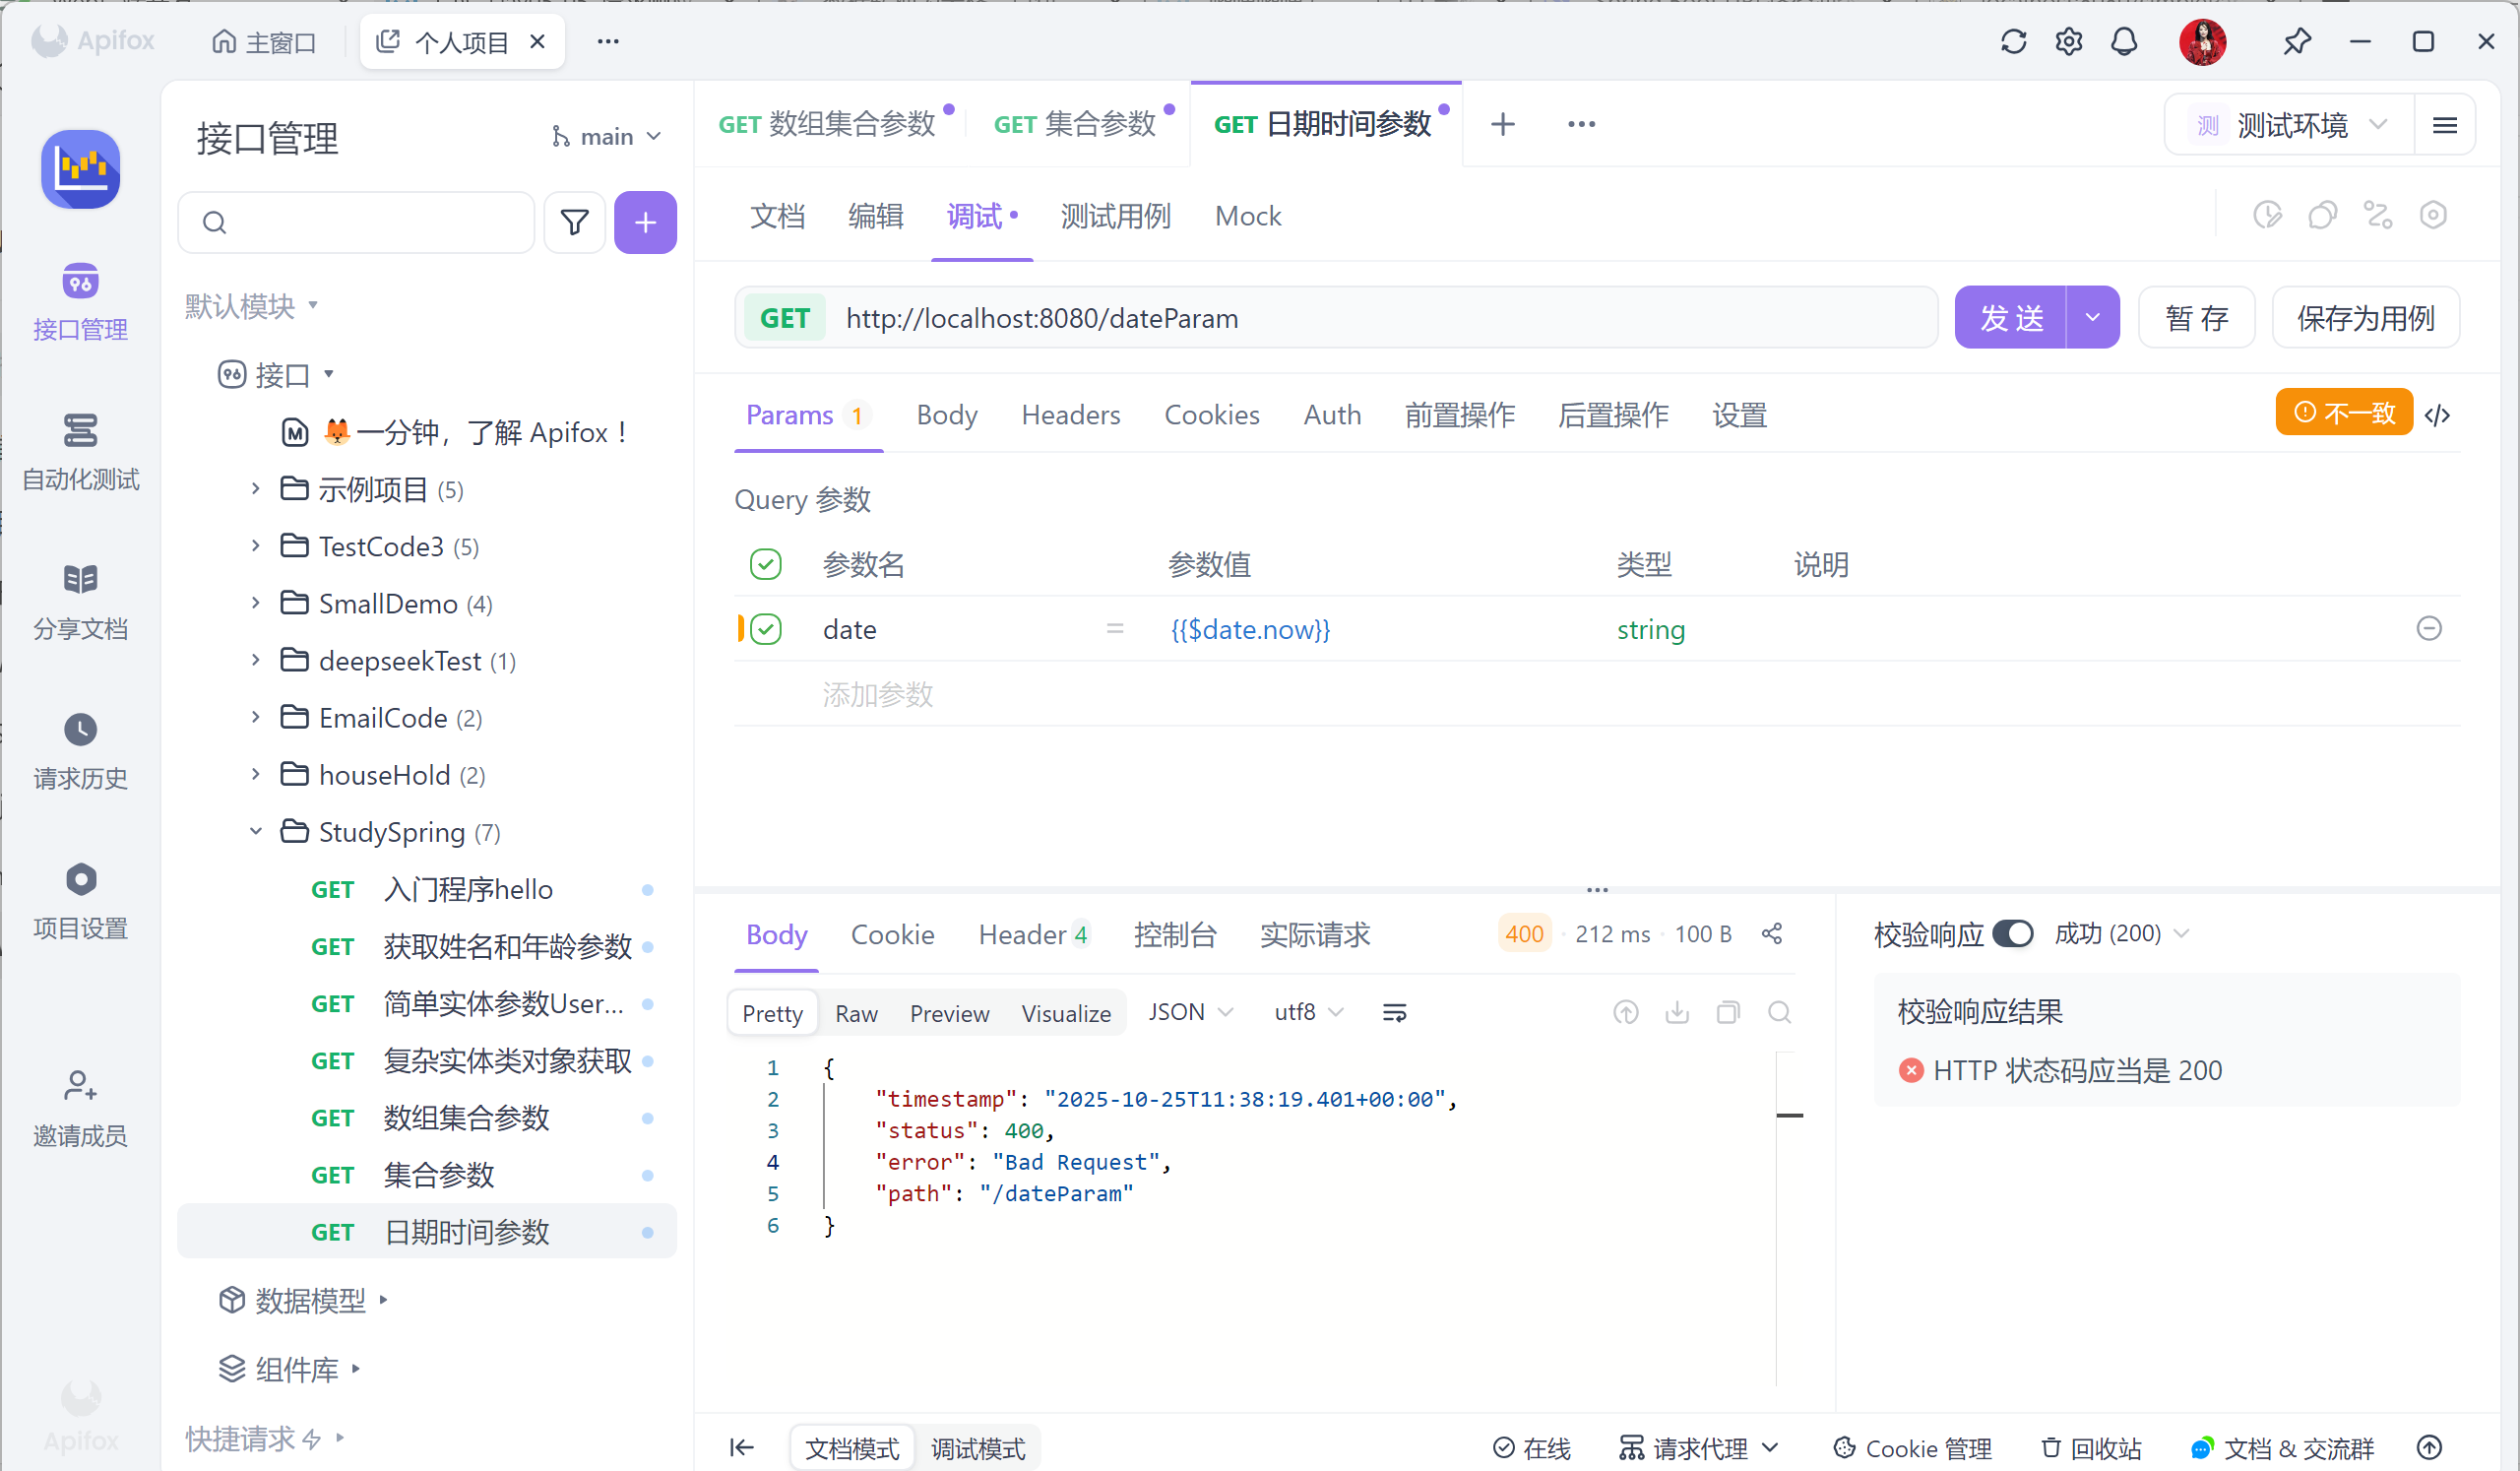This screenshot has height=1471, width=2520.
Task: Click the code generation icon
Action: click(2437, 414)
